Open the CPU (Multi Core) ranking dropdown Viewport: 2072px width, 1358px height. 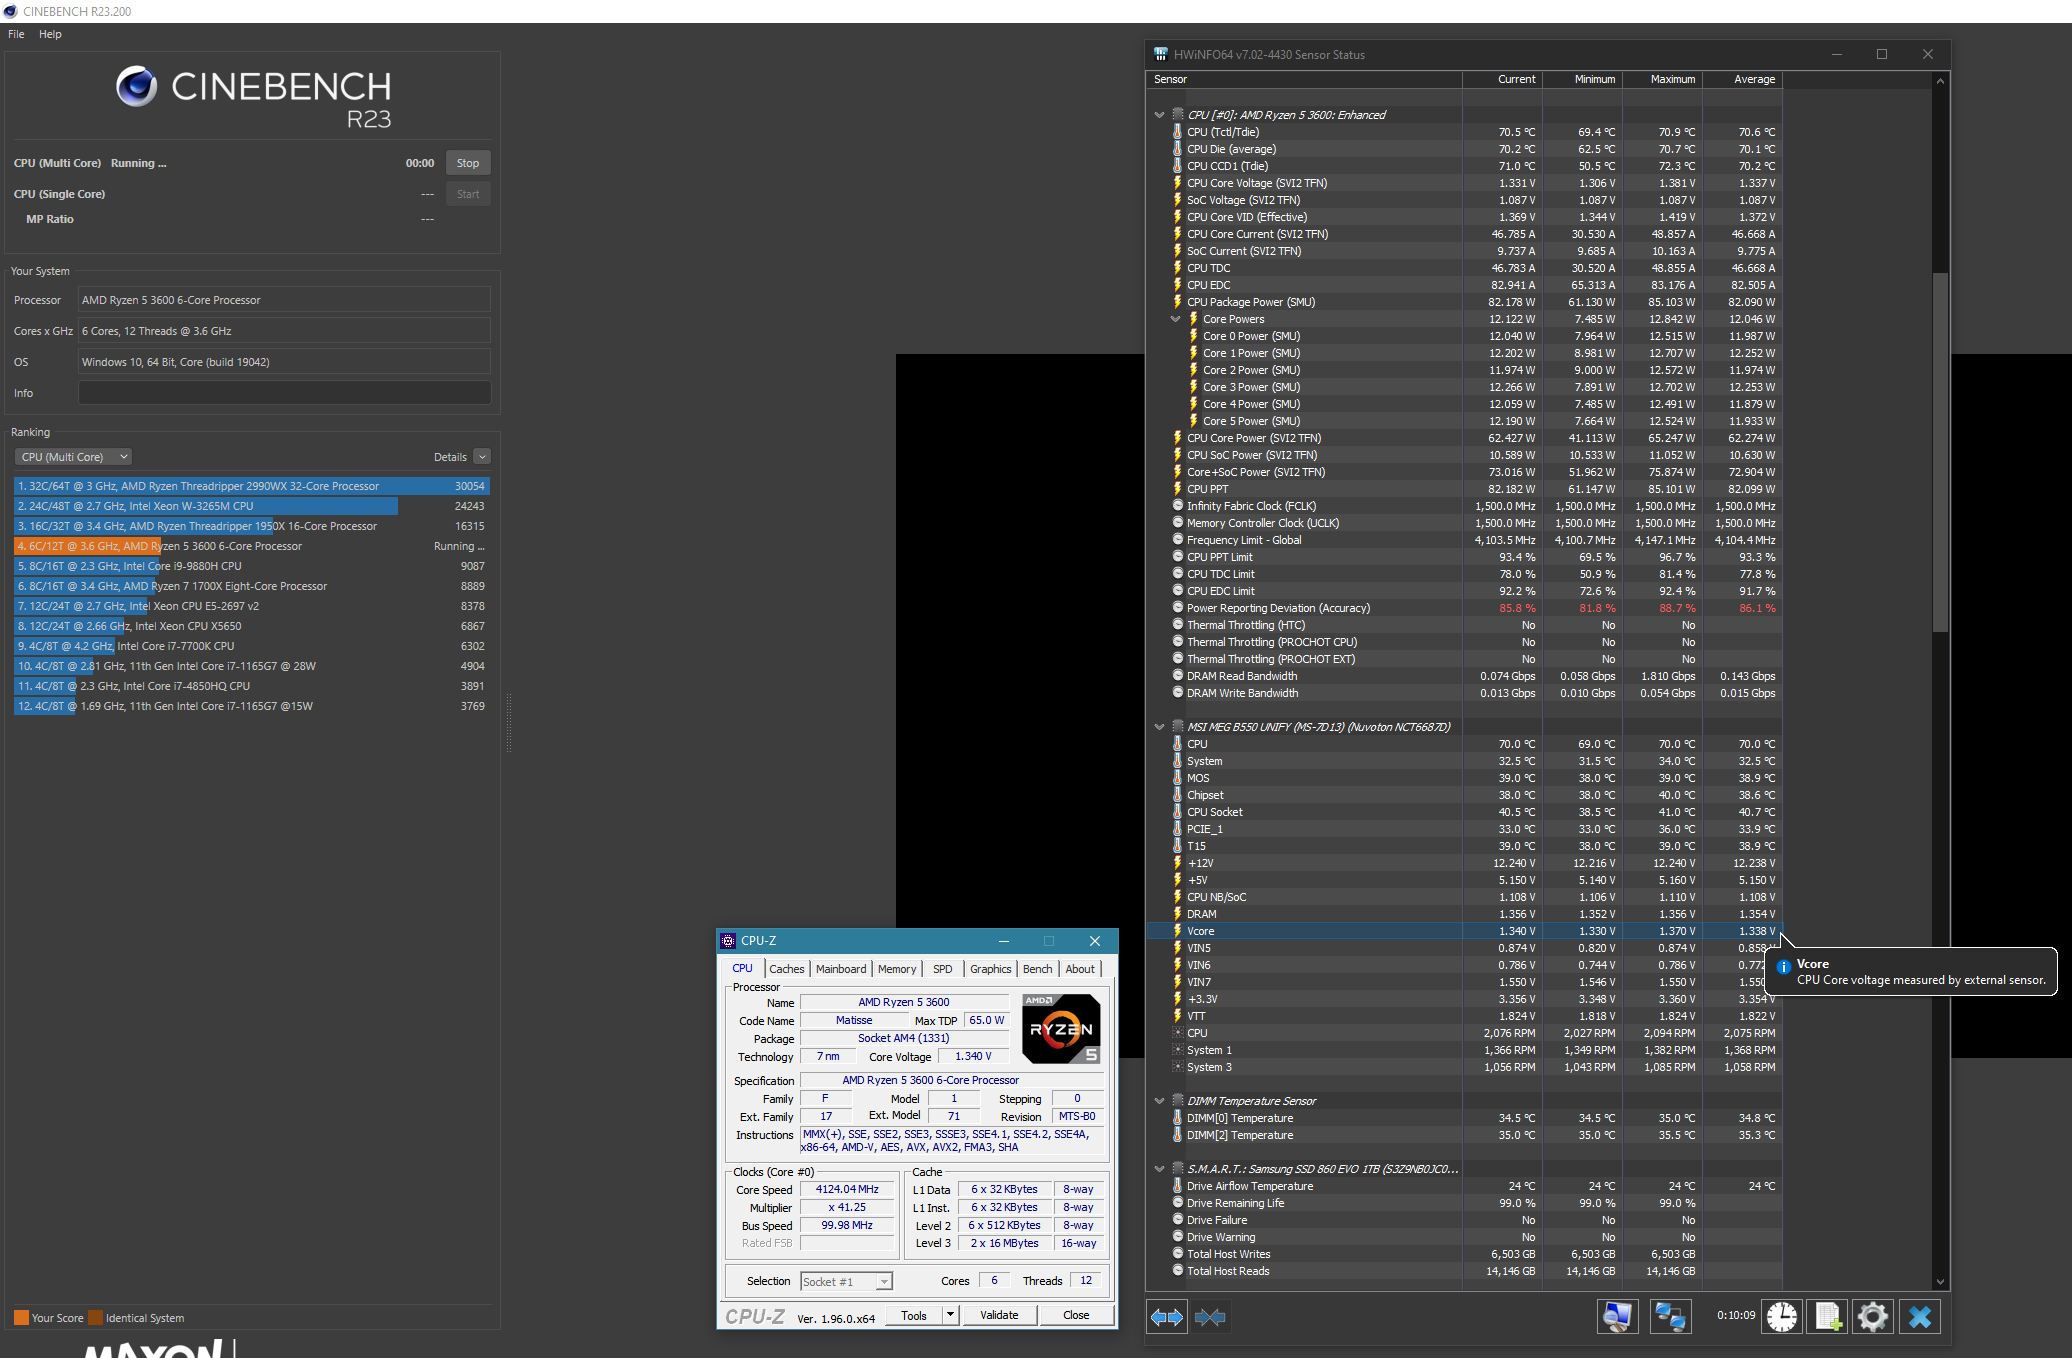click(x=73, y=457)
